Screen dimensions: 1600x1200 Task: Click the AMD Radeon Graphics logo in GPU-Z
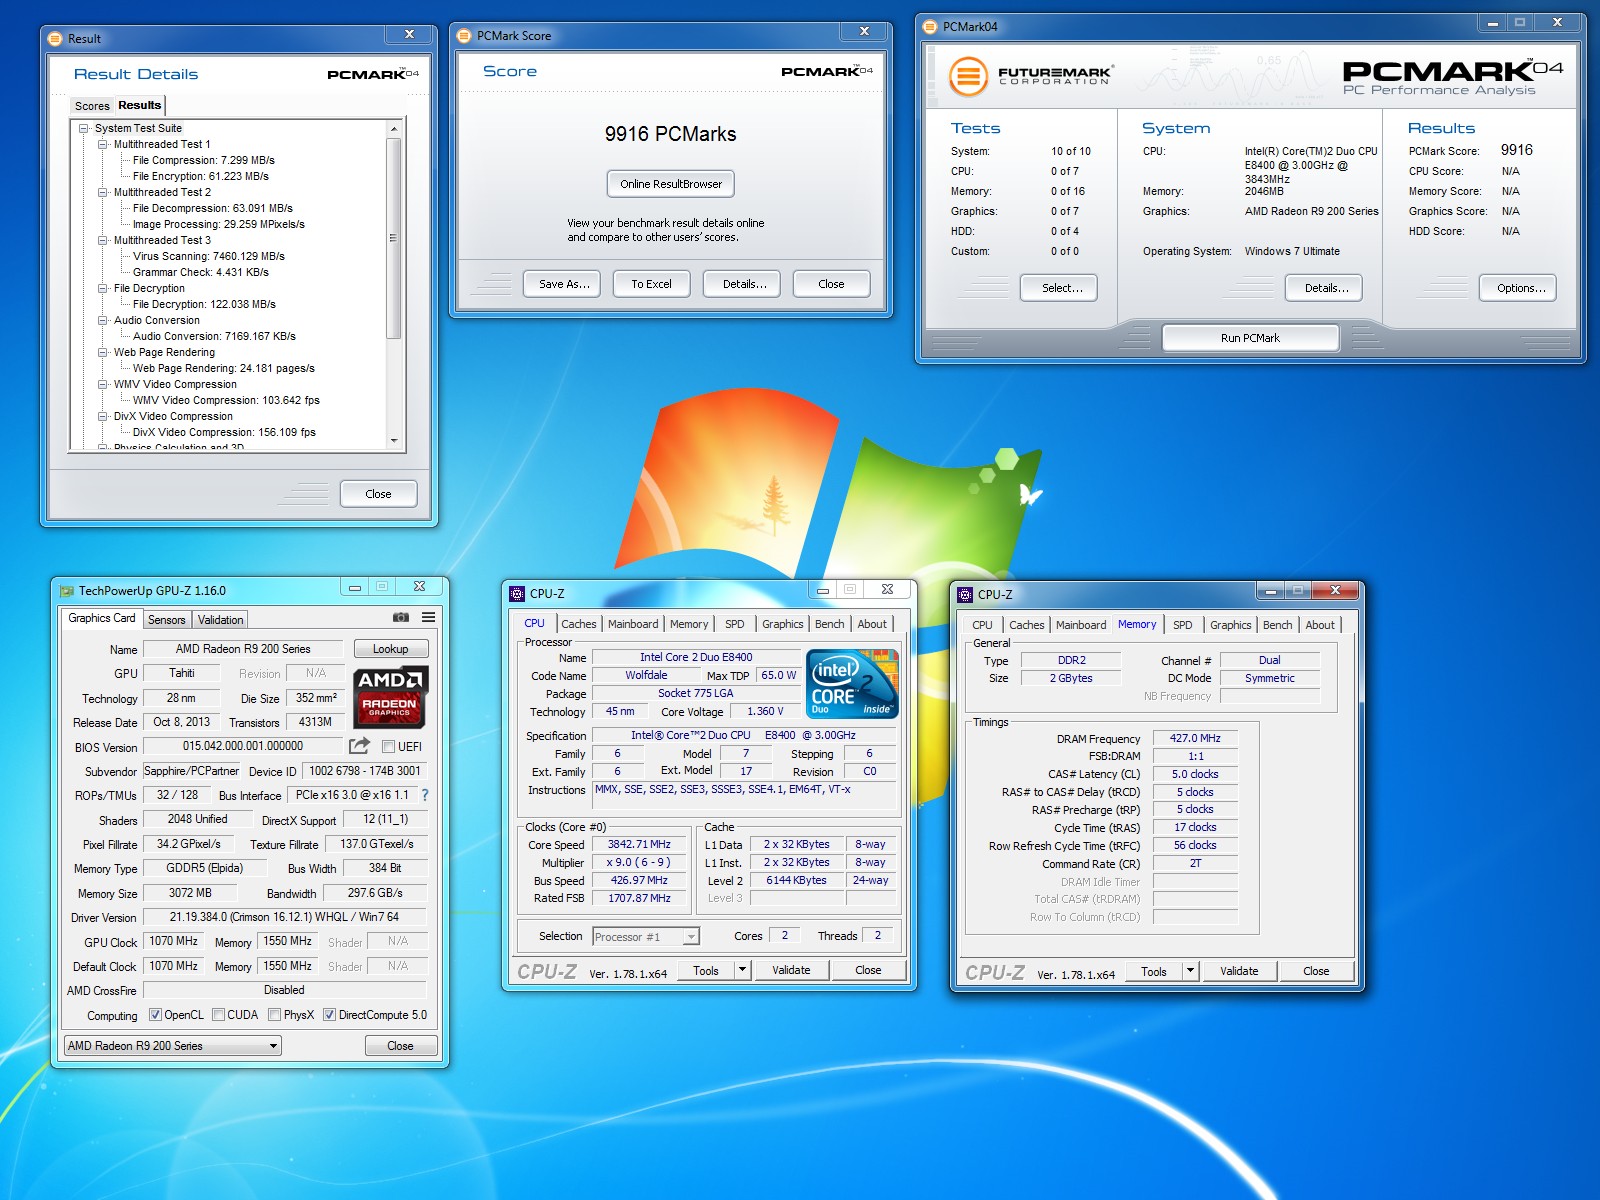390,697
